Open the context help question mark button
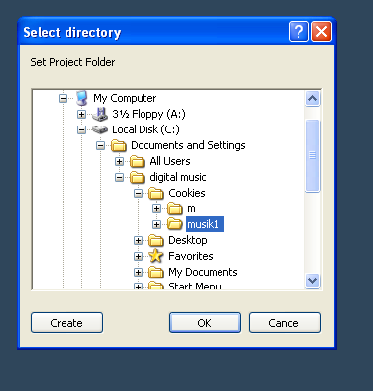This screenshot has width=373, height=391. [299, 32]
